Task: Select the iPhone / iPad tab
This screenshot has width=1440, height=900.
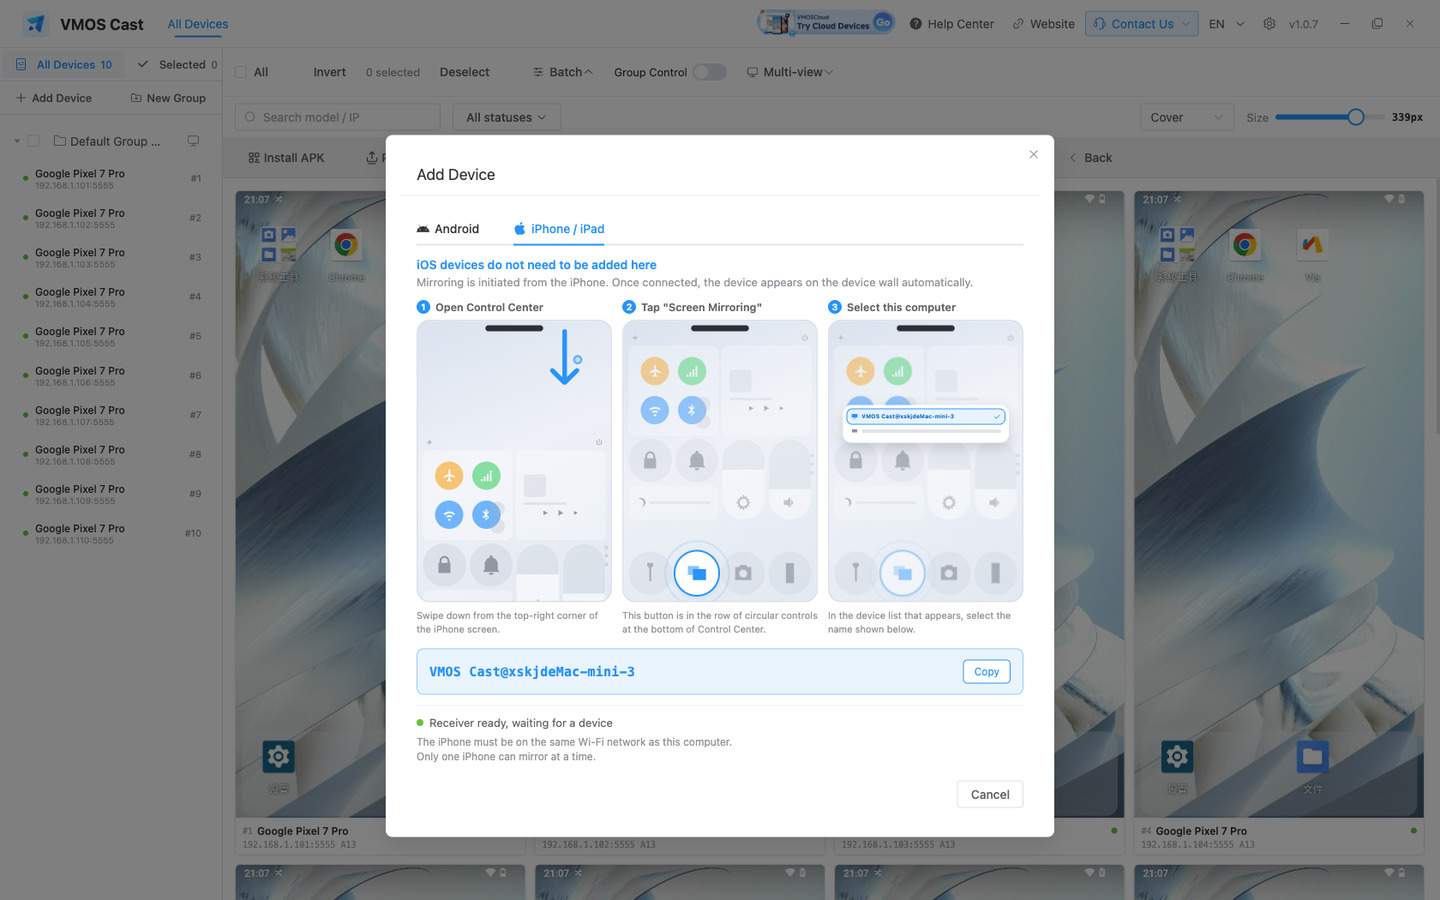Action: [x=559, y=229]
